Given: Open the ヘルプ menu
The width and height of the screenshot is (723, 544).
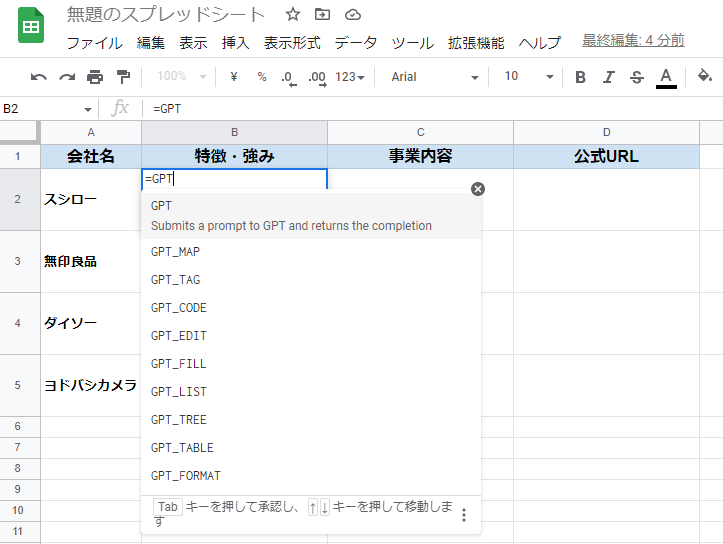Looking at the screenshot, I should tap(540, 42).
